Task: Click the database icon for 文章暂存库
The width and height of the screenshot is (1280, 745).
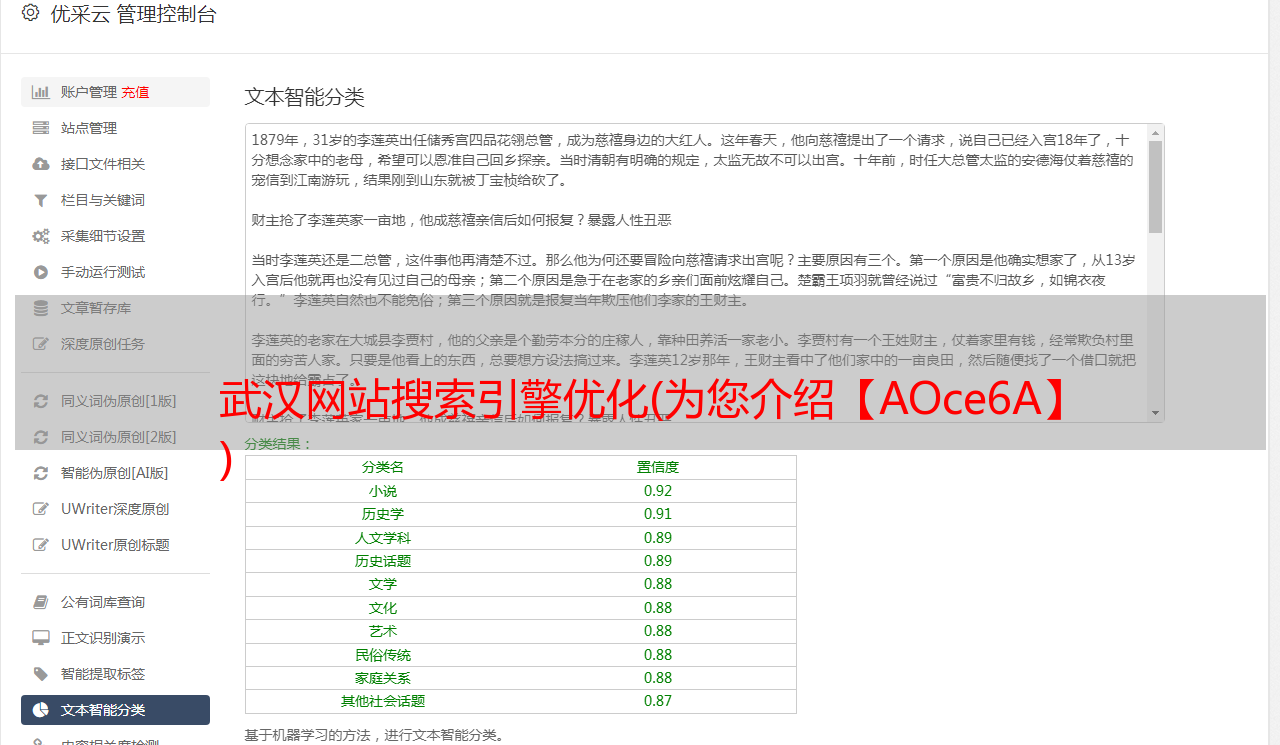Action: point(40,308)
